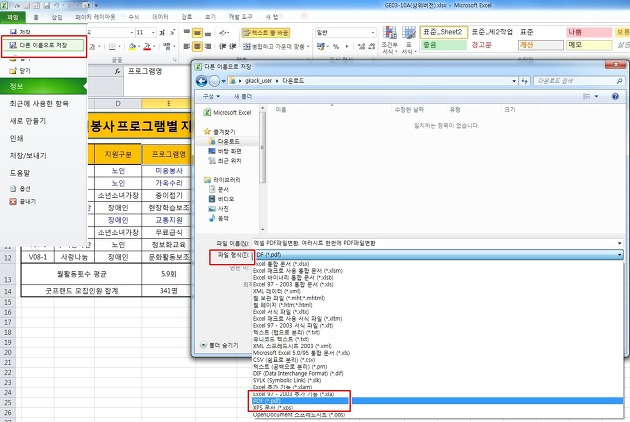Select Favorites in navigation pane
The height and width of the screenshot is (422, 630).
click(220, 132)
